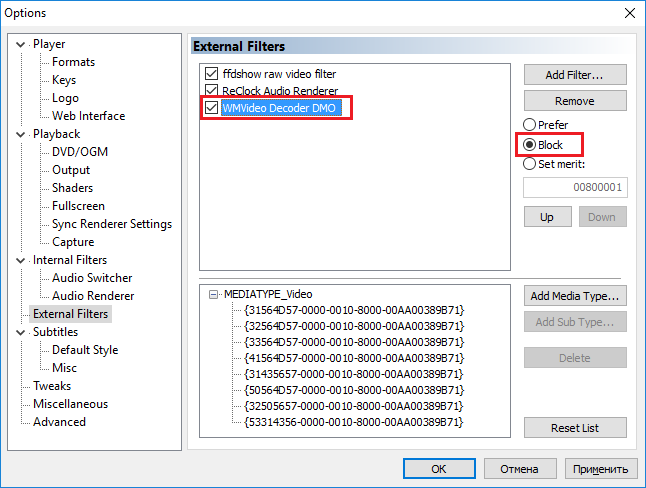Click the Add Filter button

coord(575,75)
